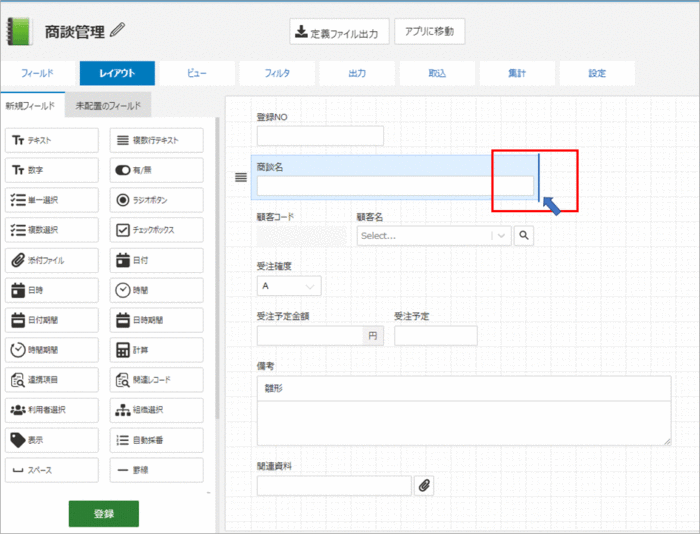Choose the 組織選択 field type

[157, 410]
